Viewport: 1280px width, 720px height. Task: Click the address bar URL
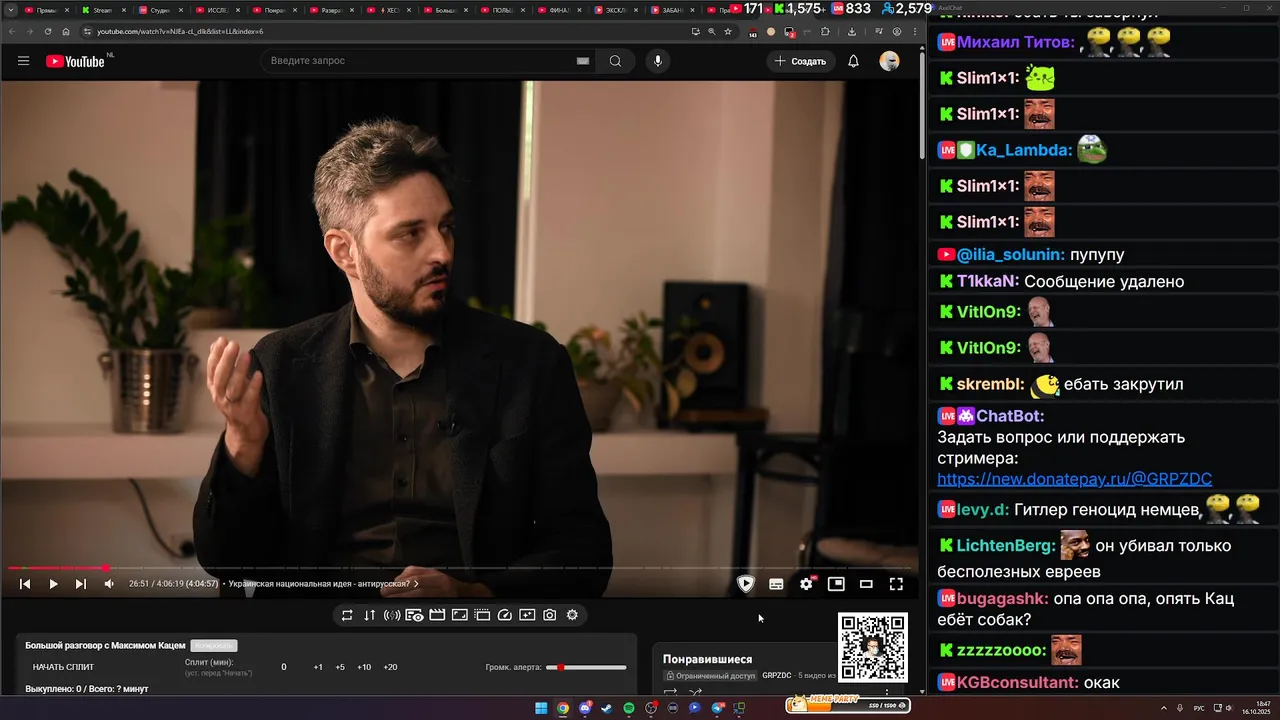coord(180,31)
